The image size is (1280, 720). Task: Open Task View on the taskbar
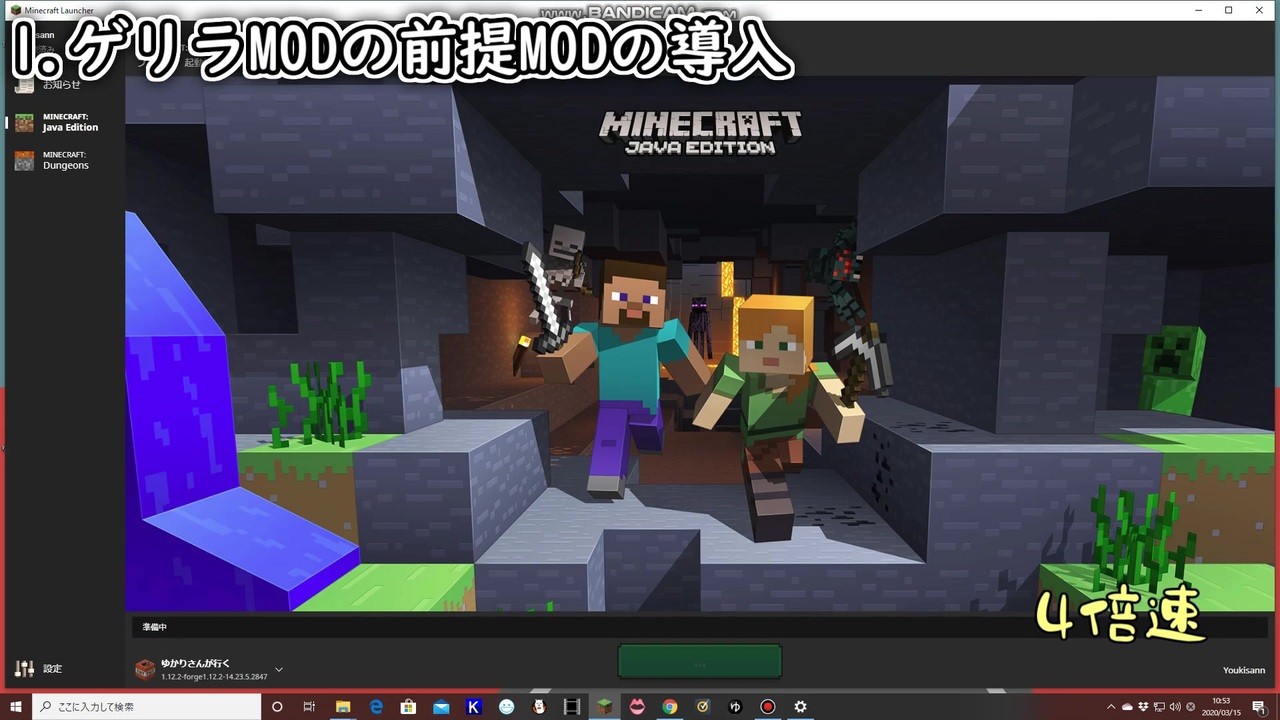click(310, 706)
